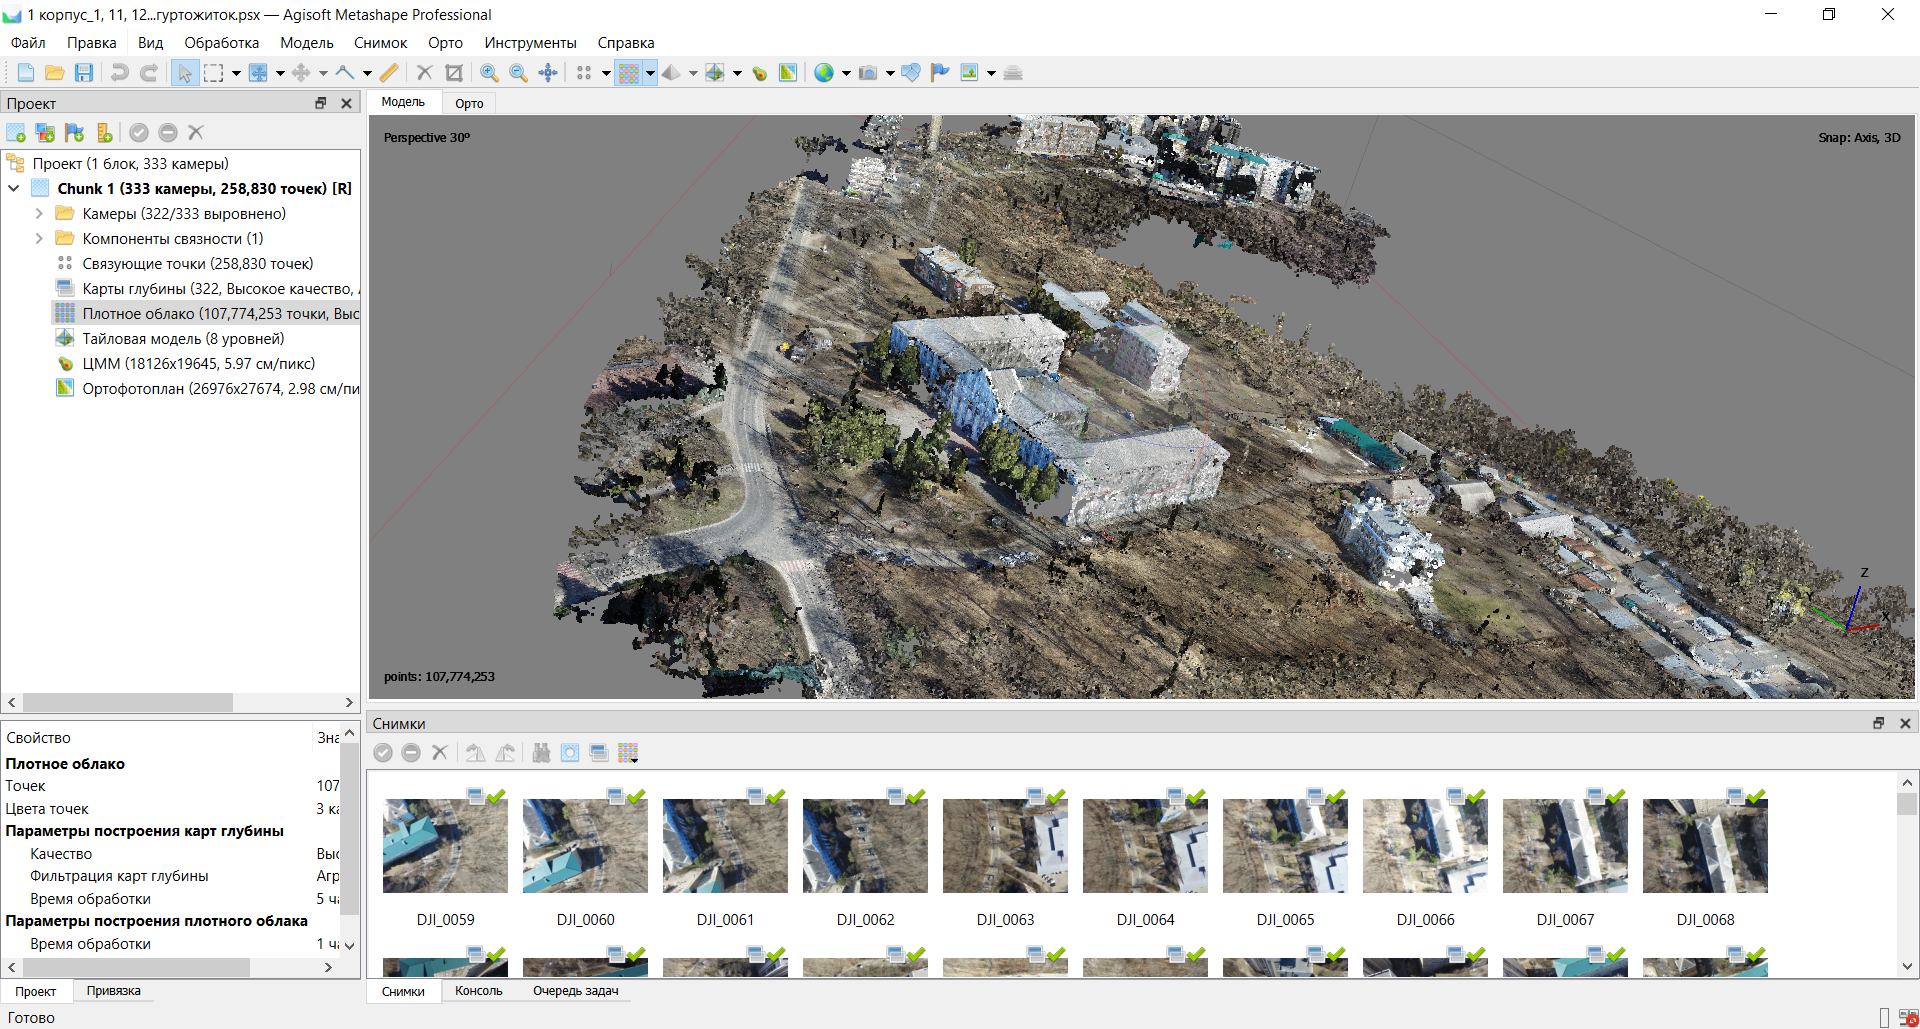
Task: Click the Add Chunk icon in Project panel
Action: point(16,133)
